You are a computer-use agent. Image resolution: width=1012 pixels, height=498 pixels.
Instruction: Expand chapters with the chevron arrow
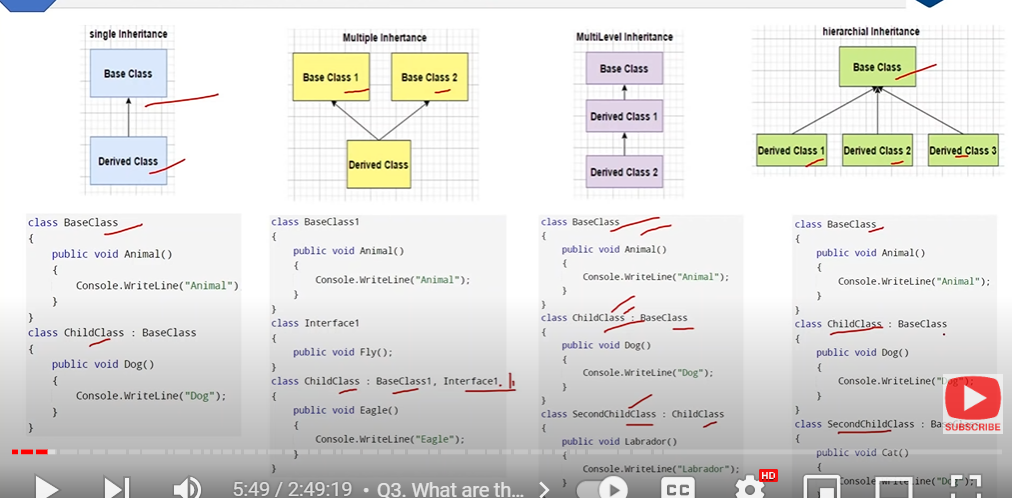click(x=544, y=489)
